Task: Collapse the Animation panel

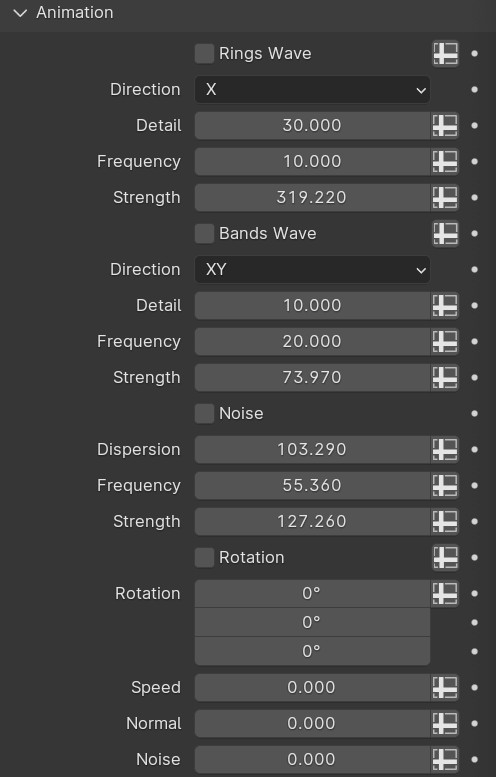Action: (x=20, y=13)
